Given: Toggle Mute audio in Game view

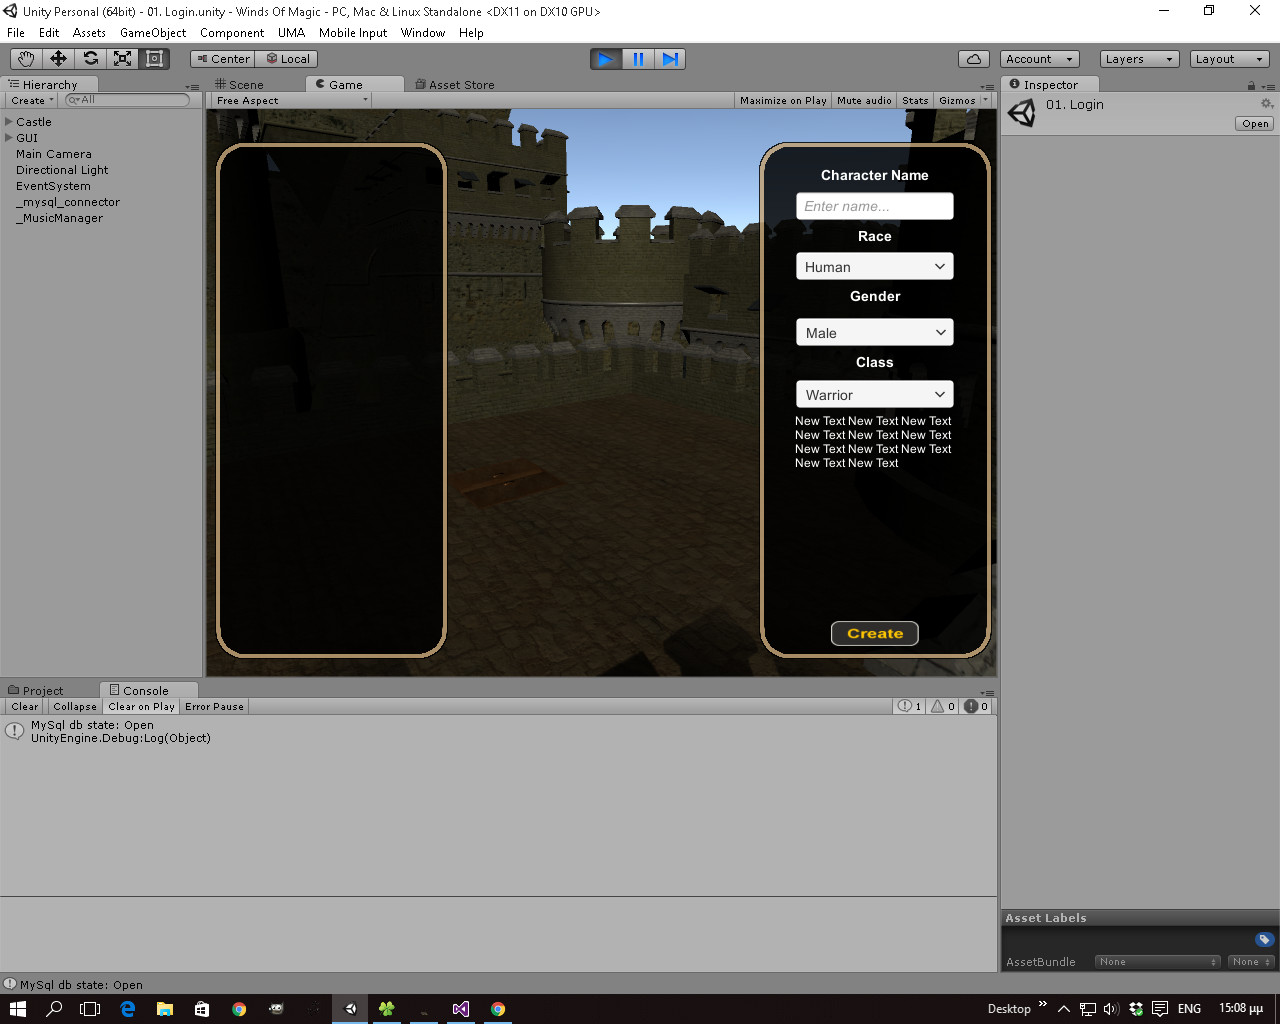Looking at the screenshot, I should [x=864, y=100].
